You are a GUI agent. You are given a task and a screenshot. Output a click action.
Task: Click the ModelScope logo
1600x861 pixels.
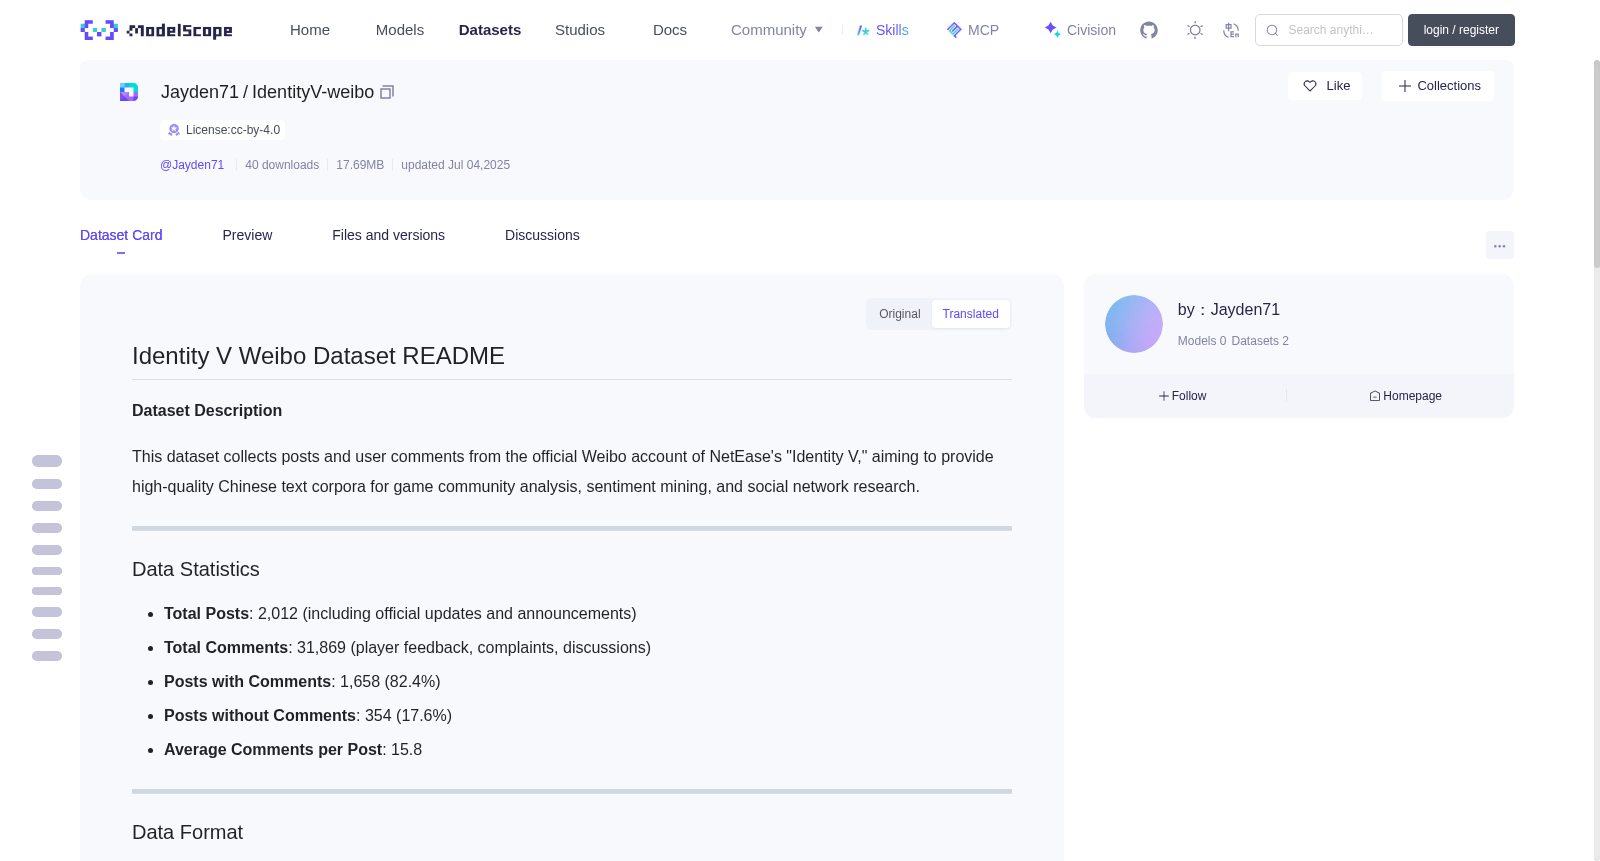156,30
